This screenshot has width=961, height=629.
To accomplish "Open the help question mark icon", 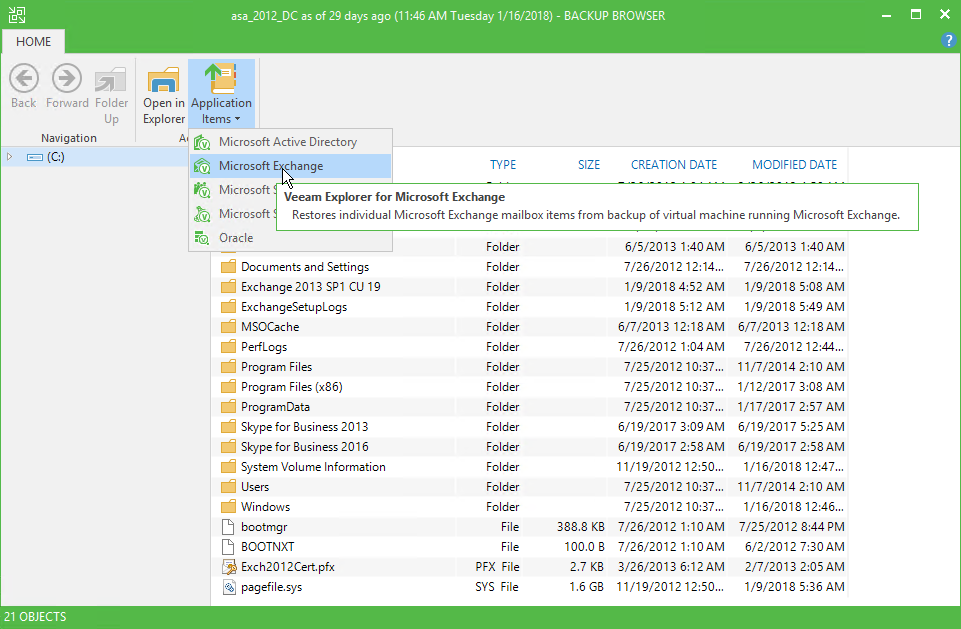I will (x=948, y=40).
